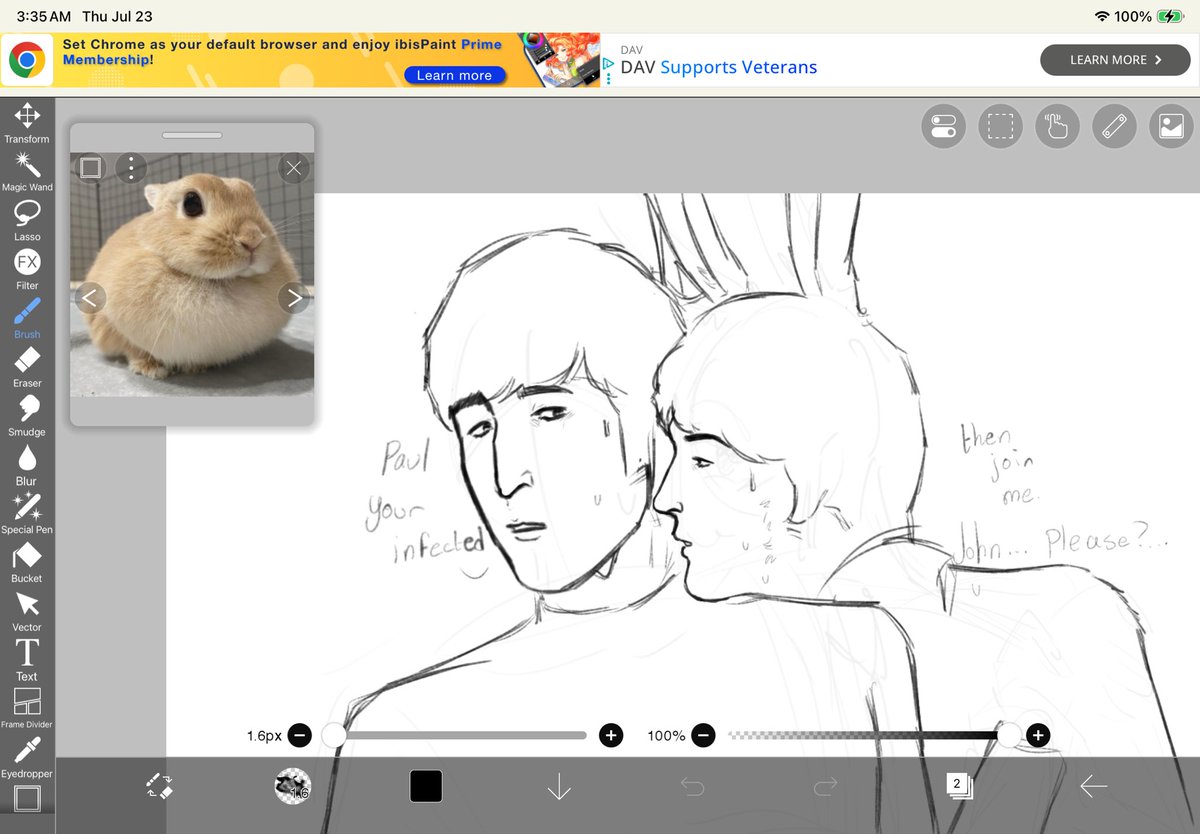Screen dimensions: 1200x834
Task: Open the black color swatch
Action: pyautogui.click(x=426, y=786)
